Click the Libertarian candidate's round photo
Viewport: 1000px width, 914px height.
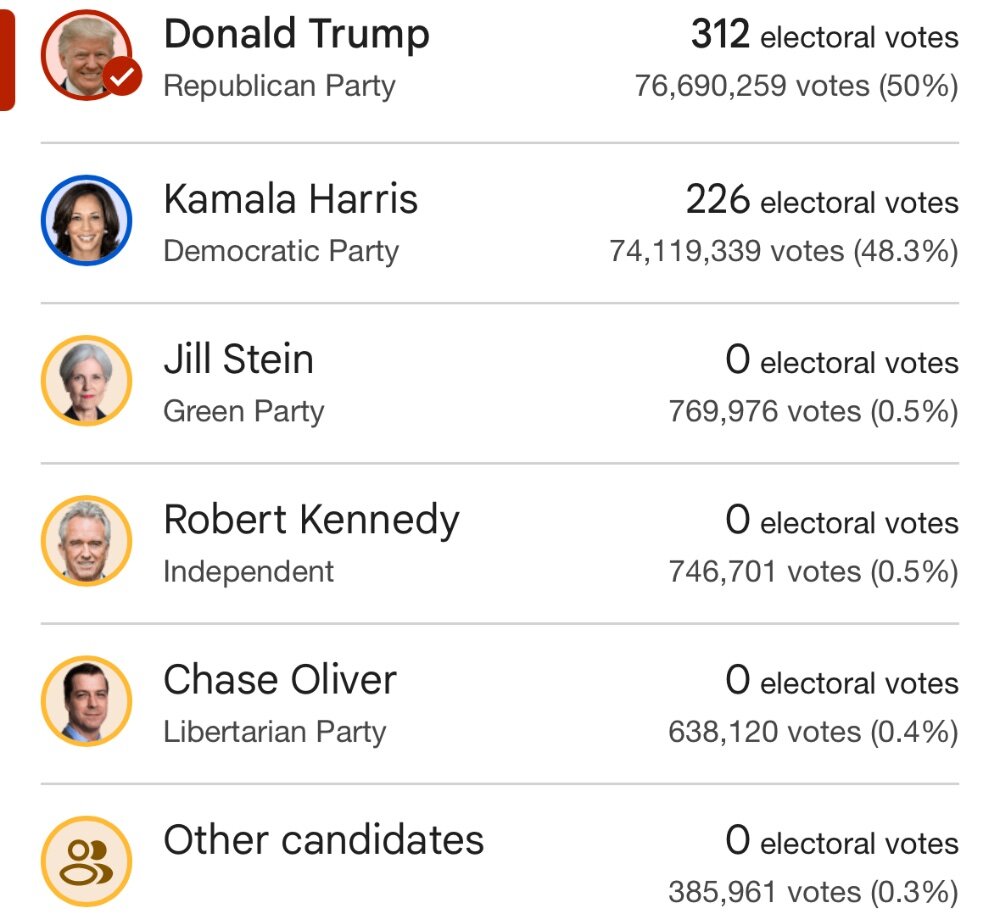tap(86, 700)
